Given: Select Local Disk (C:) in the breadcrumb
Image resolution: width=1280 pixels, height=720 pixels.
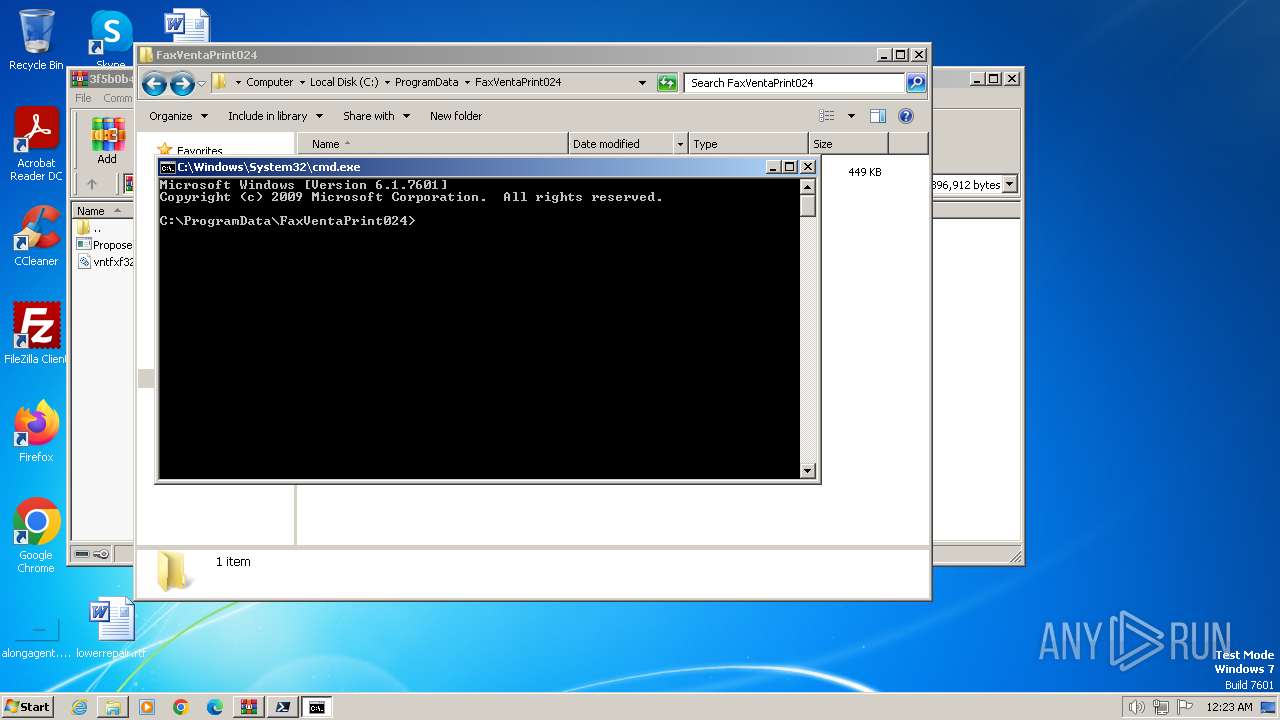Looking at the screenshot, I should click(x=344, y=83).
